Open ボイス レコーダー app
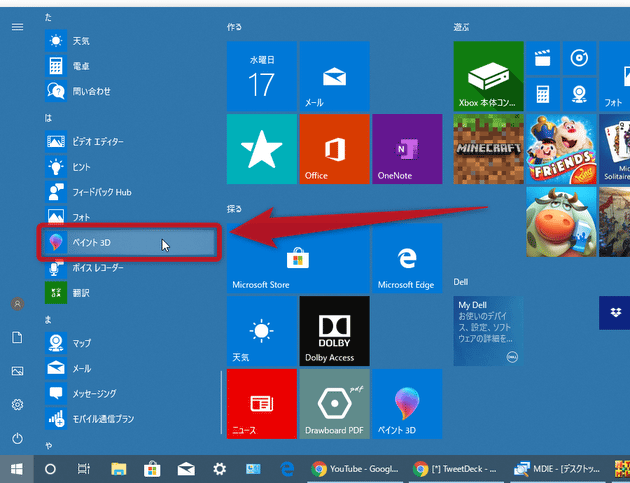Screen dimensions: 630x483 click(x=129, y=268)
